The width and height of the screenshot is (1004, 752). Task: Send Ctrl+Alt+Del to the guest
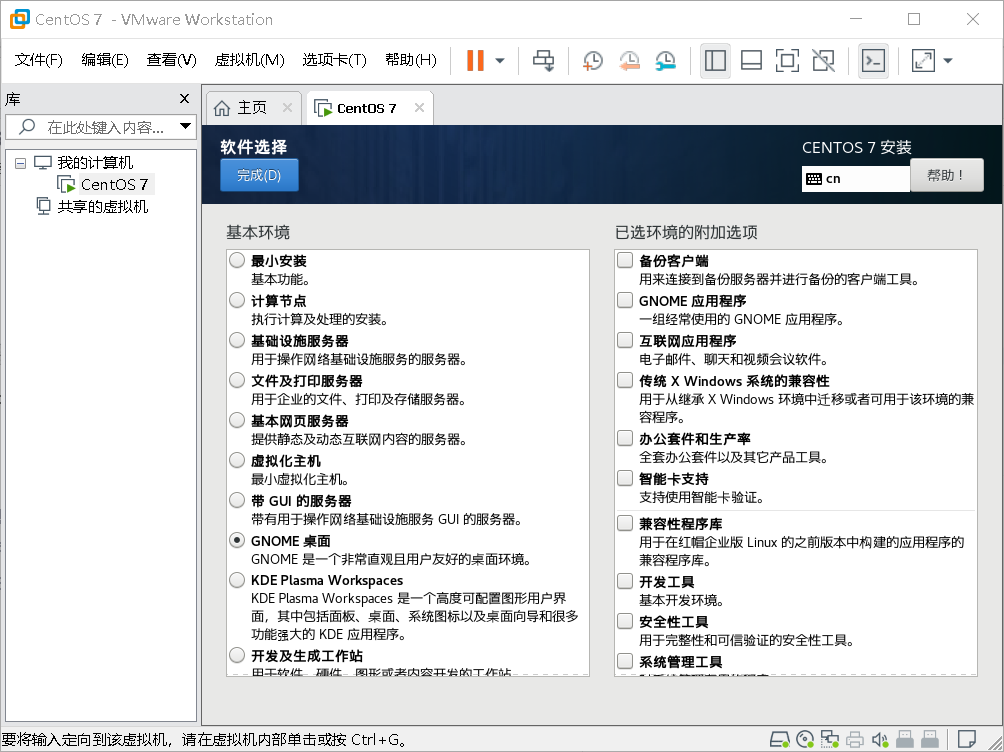(x=543, y=60)
